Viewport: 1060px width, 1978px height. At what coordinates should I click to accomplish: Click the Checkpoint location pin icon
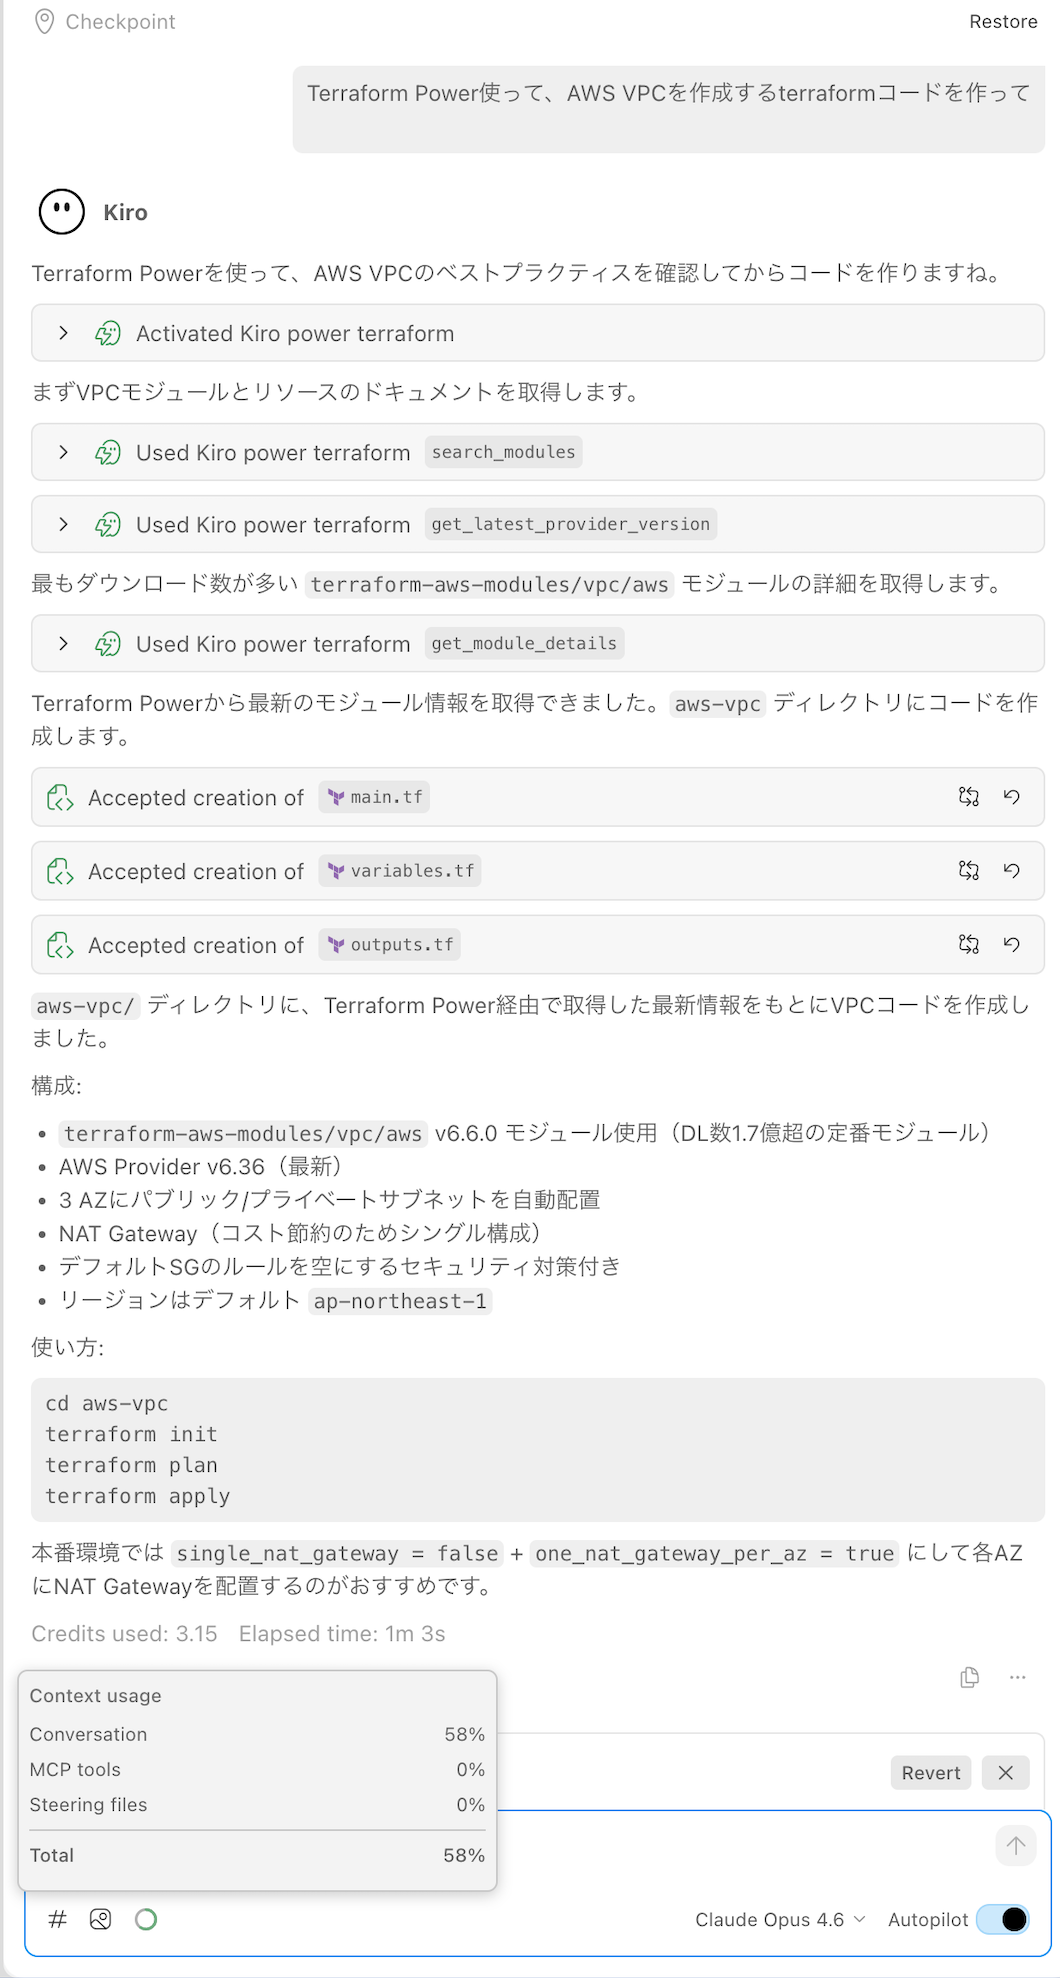[42, 21]
